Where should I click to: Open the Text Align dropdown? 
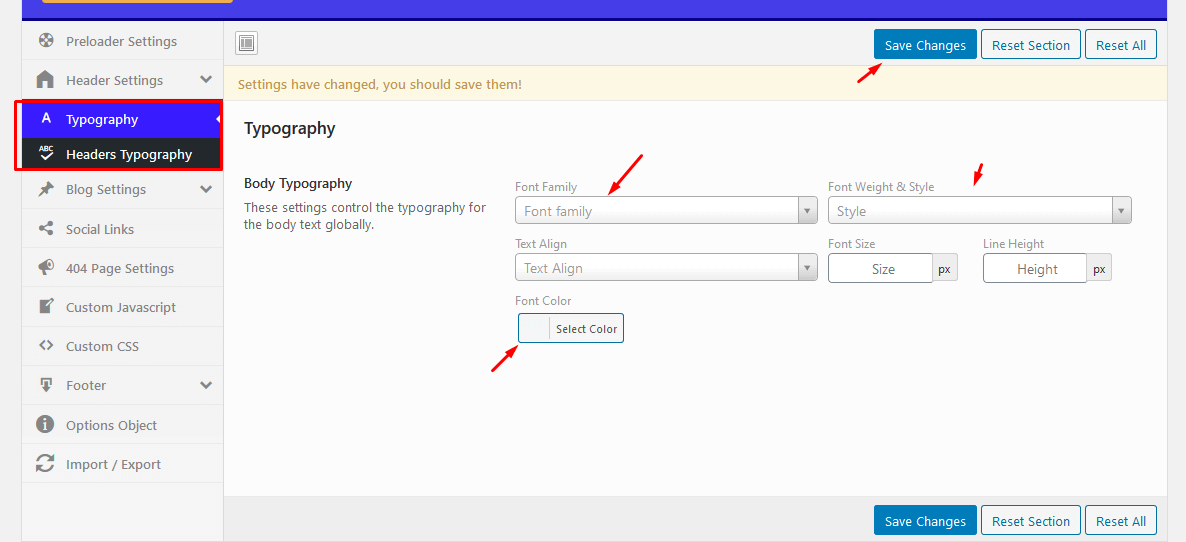pyautogui.click(x=666, y=268)
